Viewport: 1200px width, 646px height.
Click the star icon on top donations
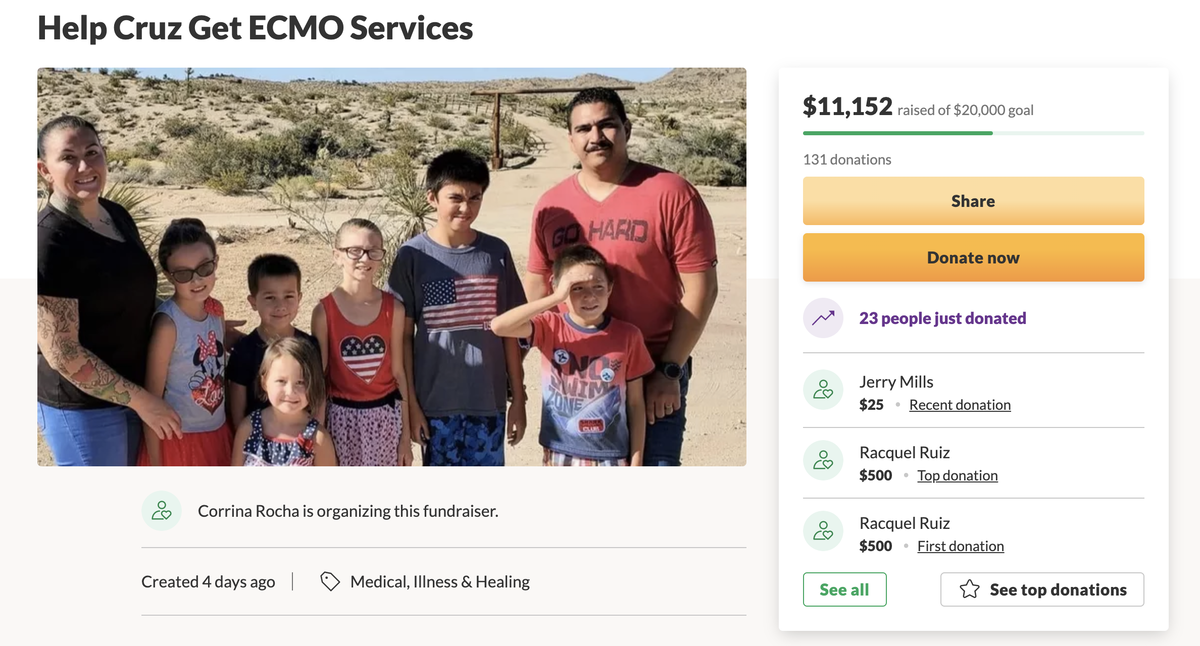[x=969, y=590]
